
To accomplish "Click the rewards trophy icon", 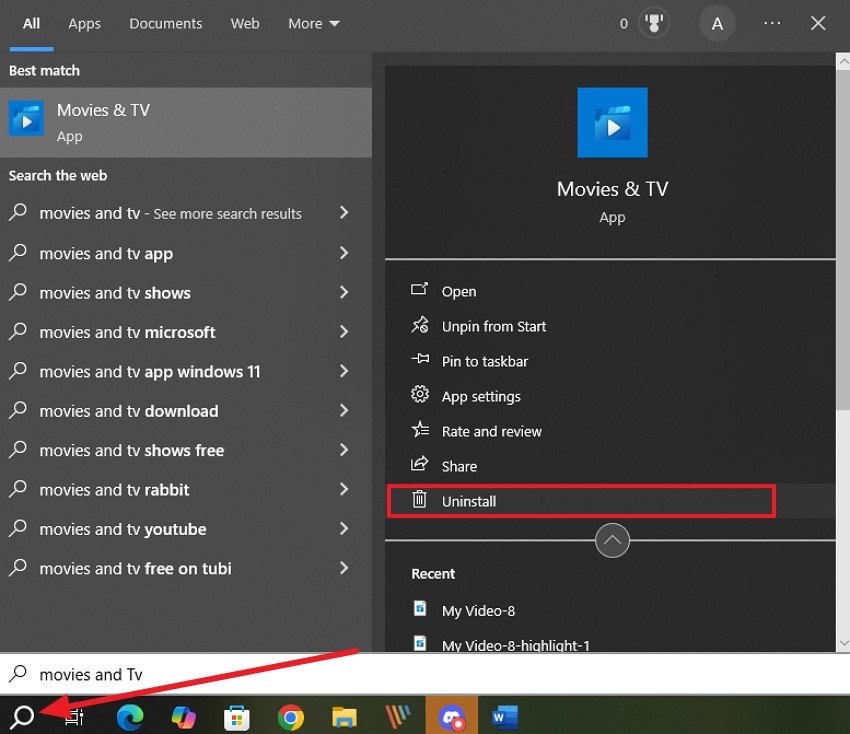I will (x=654, y=23).
